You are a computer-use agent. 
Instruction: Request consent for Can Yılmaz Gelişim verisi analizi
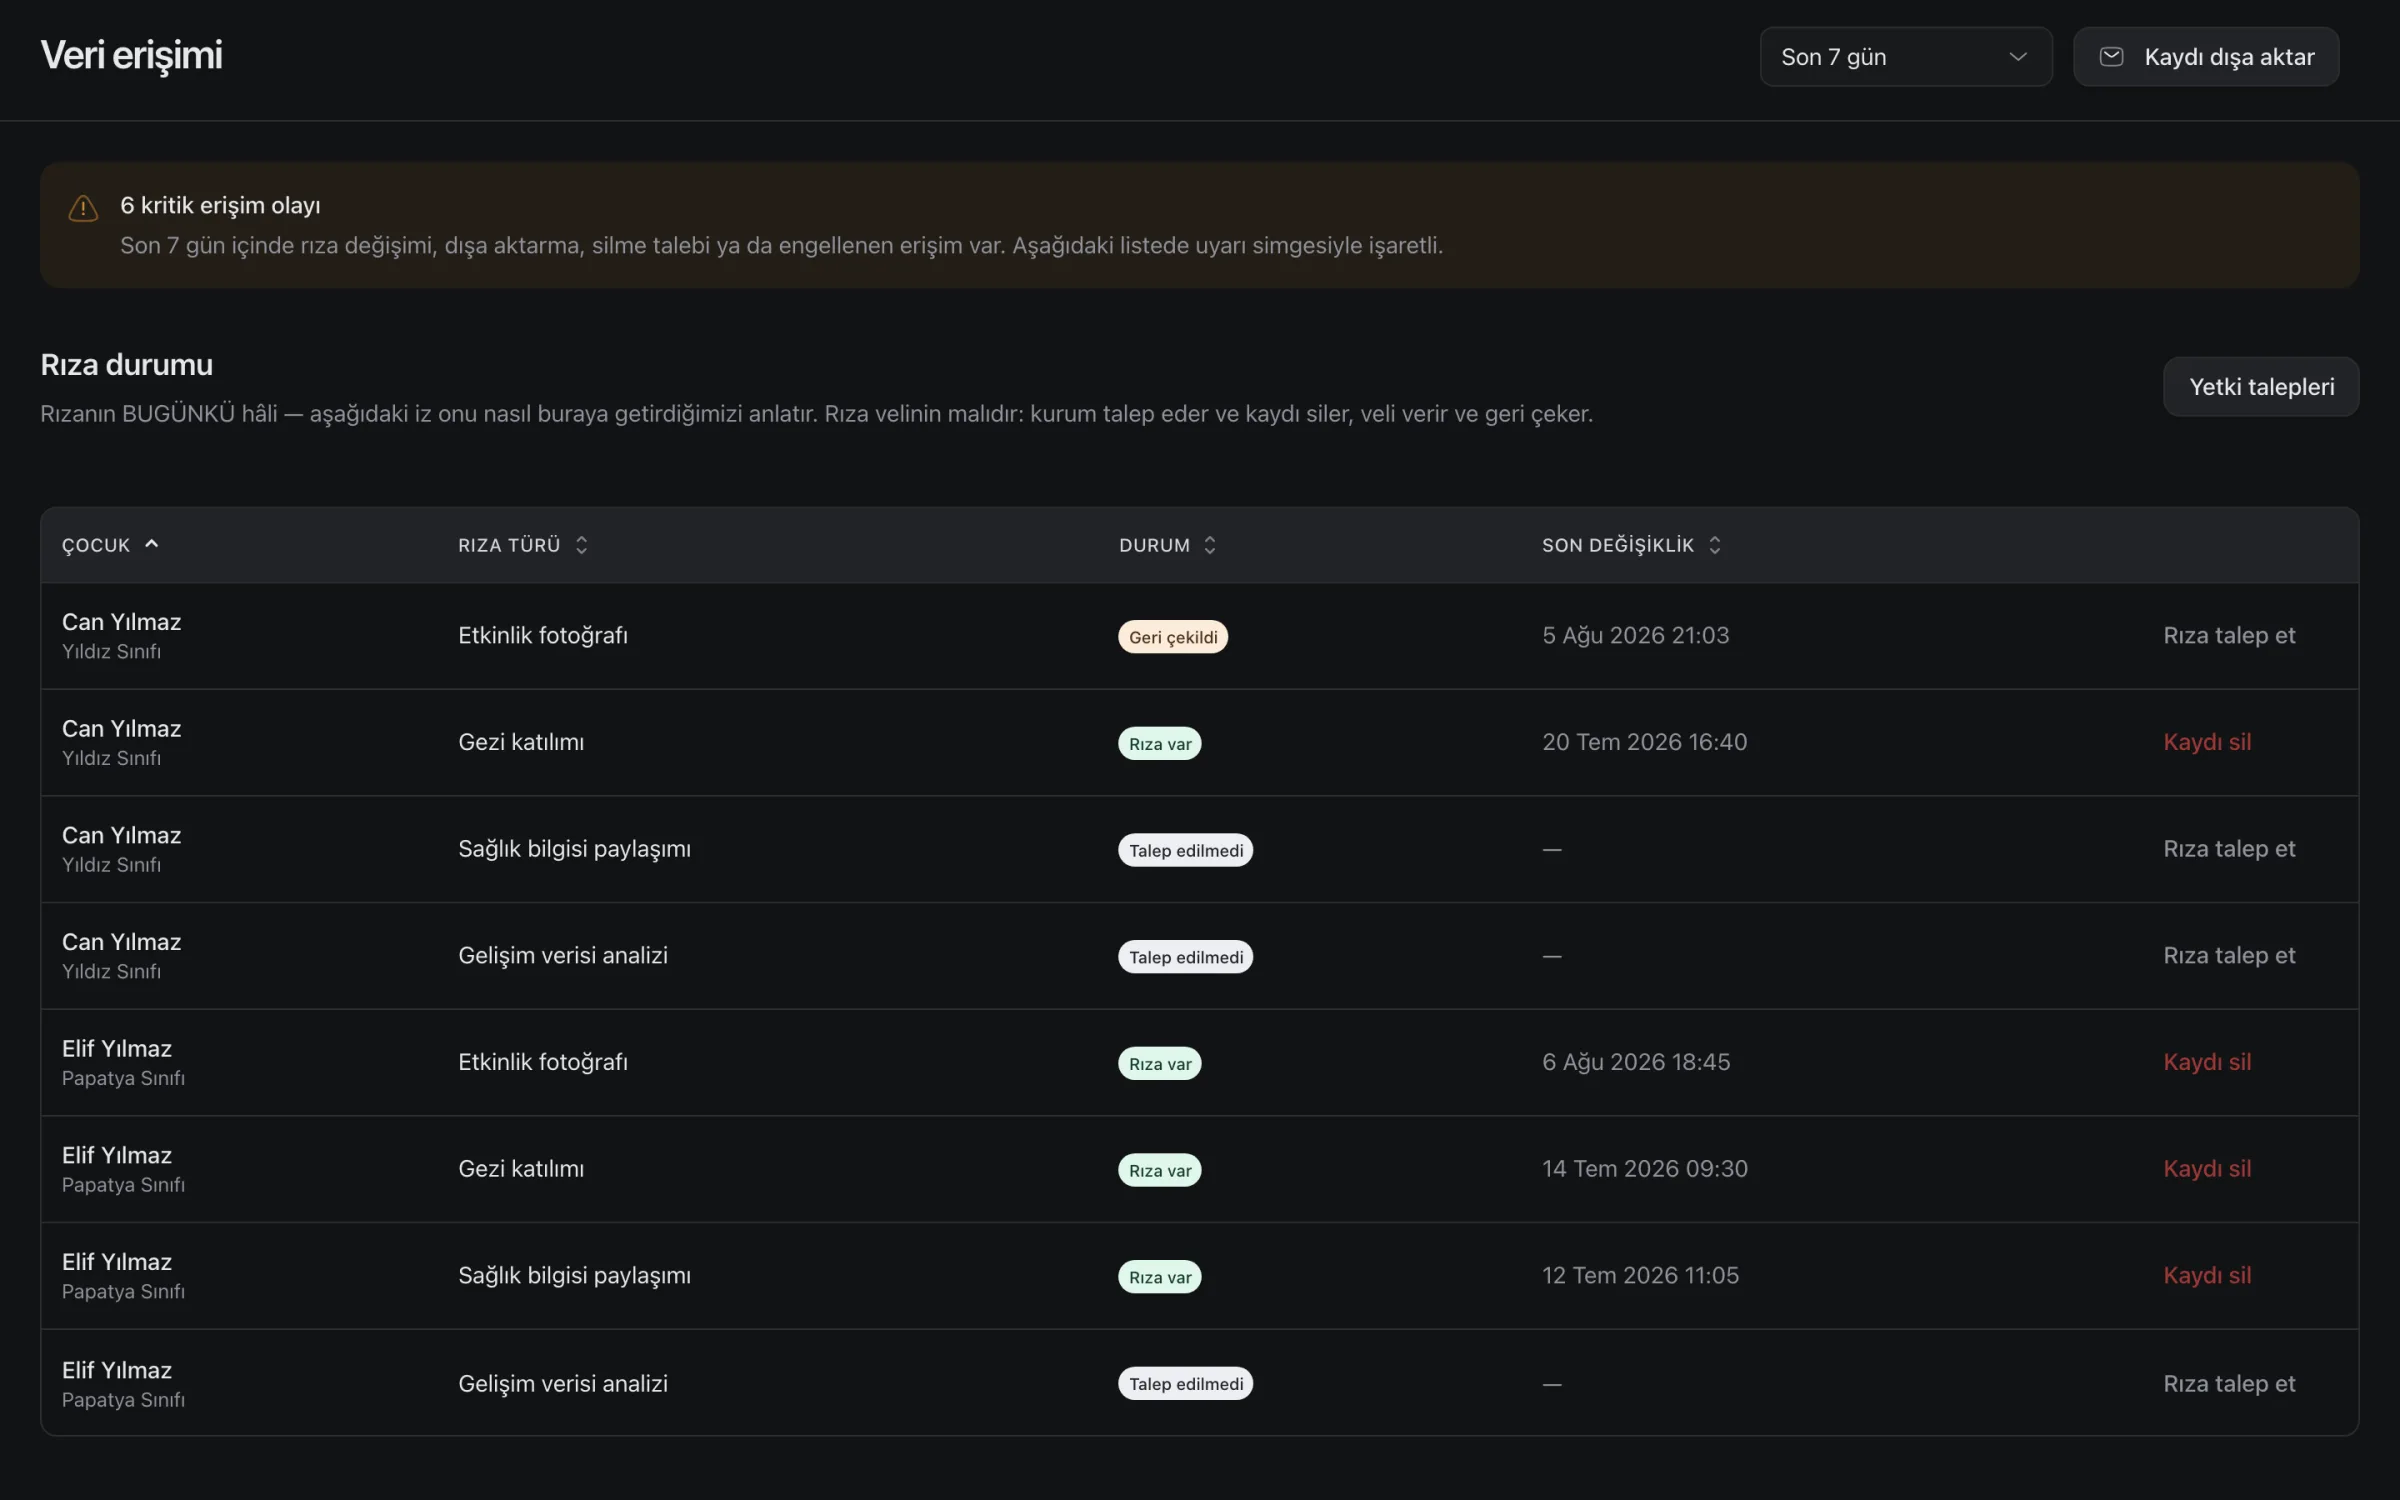[x=2228, y=956]
